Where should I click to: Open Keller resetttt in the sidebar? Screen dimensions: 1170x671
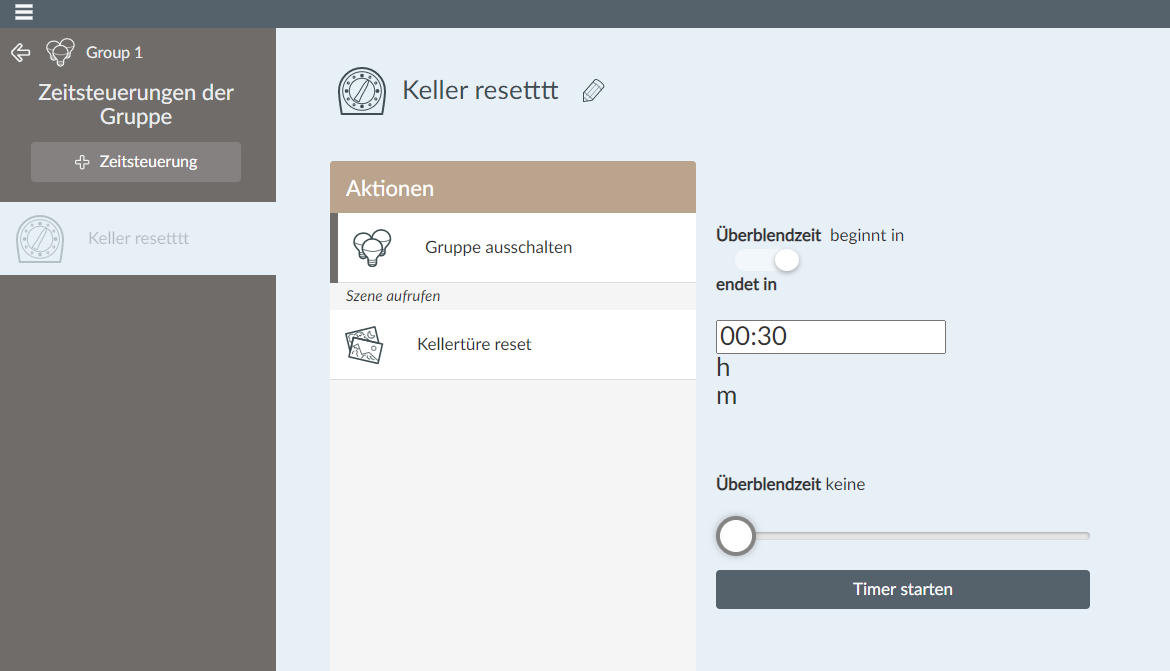click(x=138, y=239)
